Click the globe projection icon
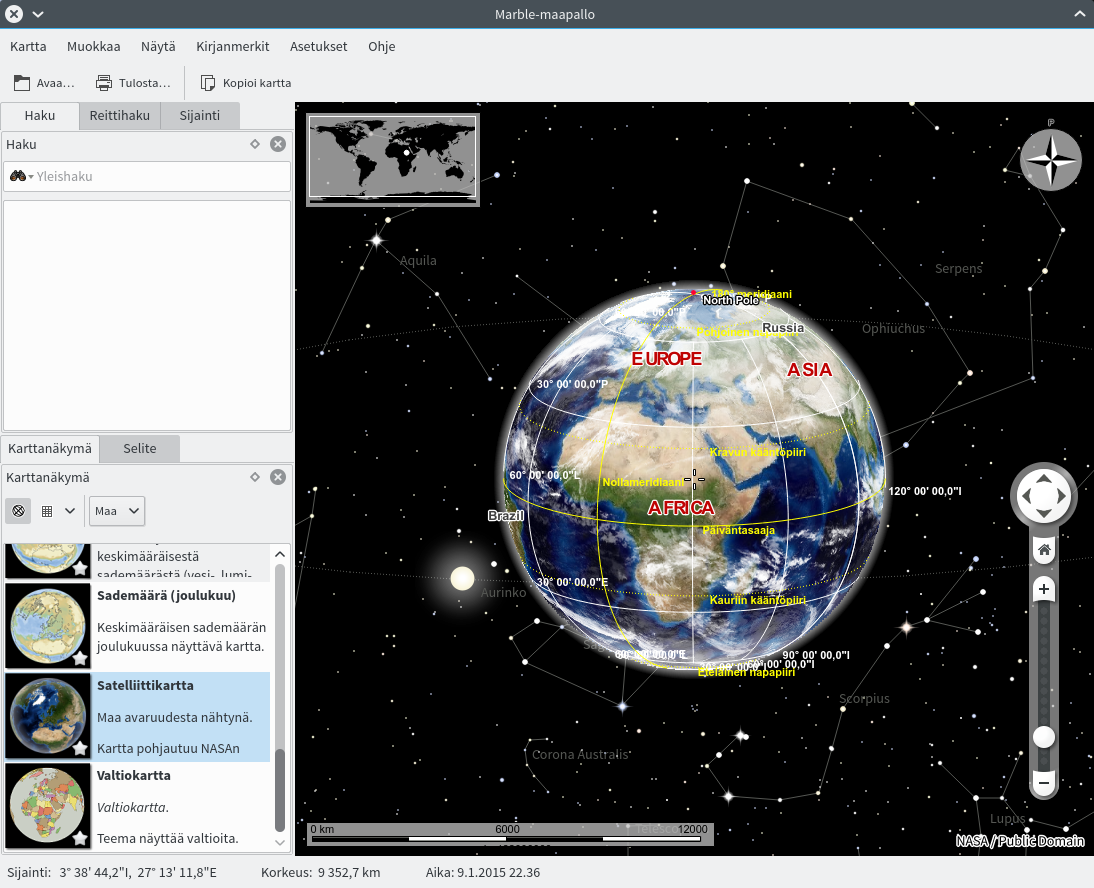This screenshot has width=1094, height=888. [x=18, y=511]
